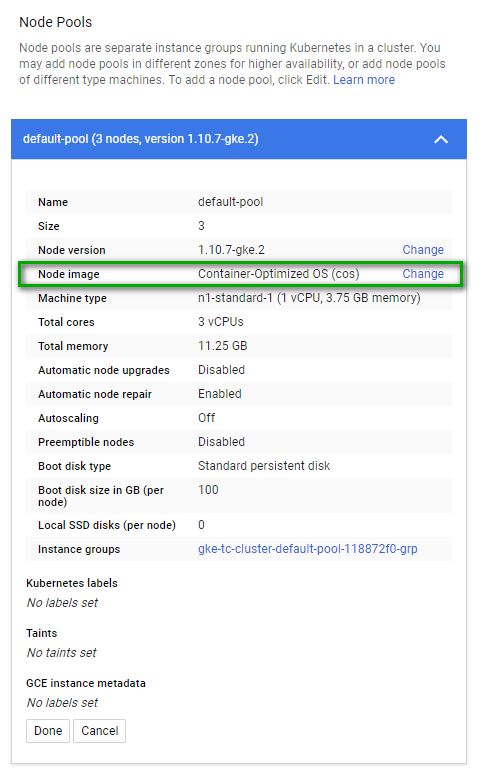Open the Learn more link

364,80
